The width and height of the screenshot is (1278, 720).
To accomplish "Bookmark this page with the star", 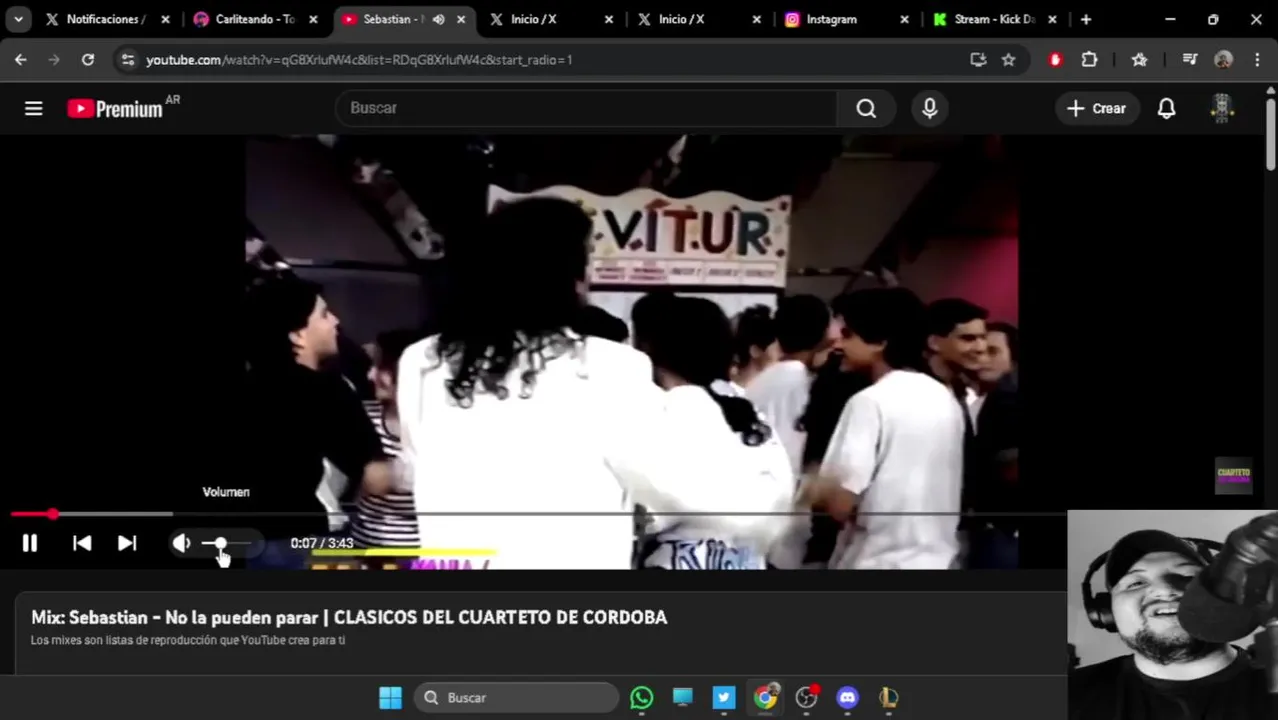I will pyautogui.click(x=1009, y=60).
